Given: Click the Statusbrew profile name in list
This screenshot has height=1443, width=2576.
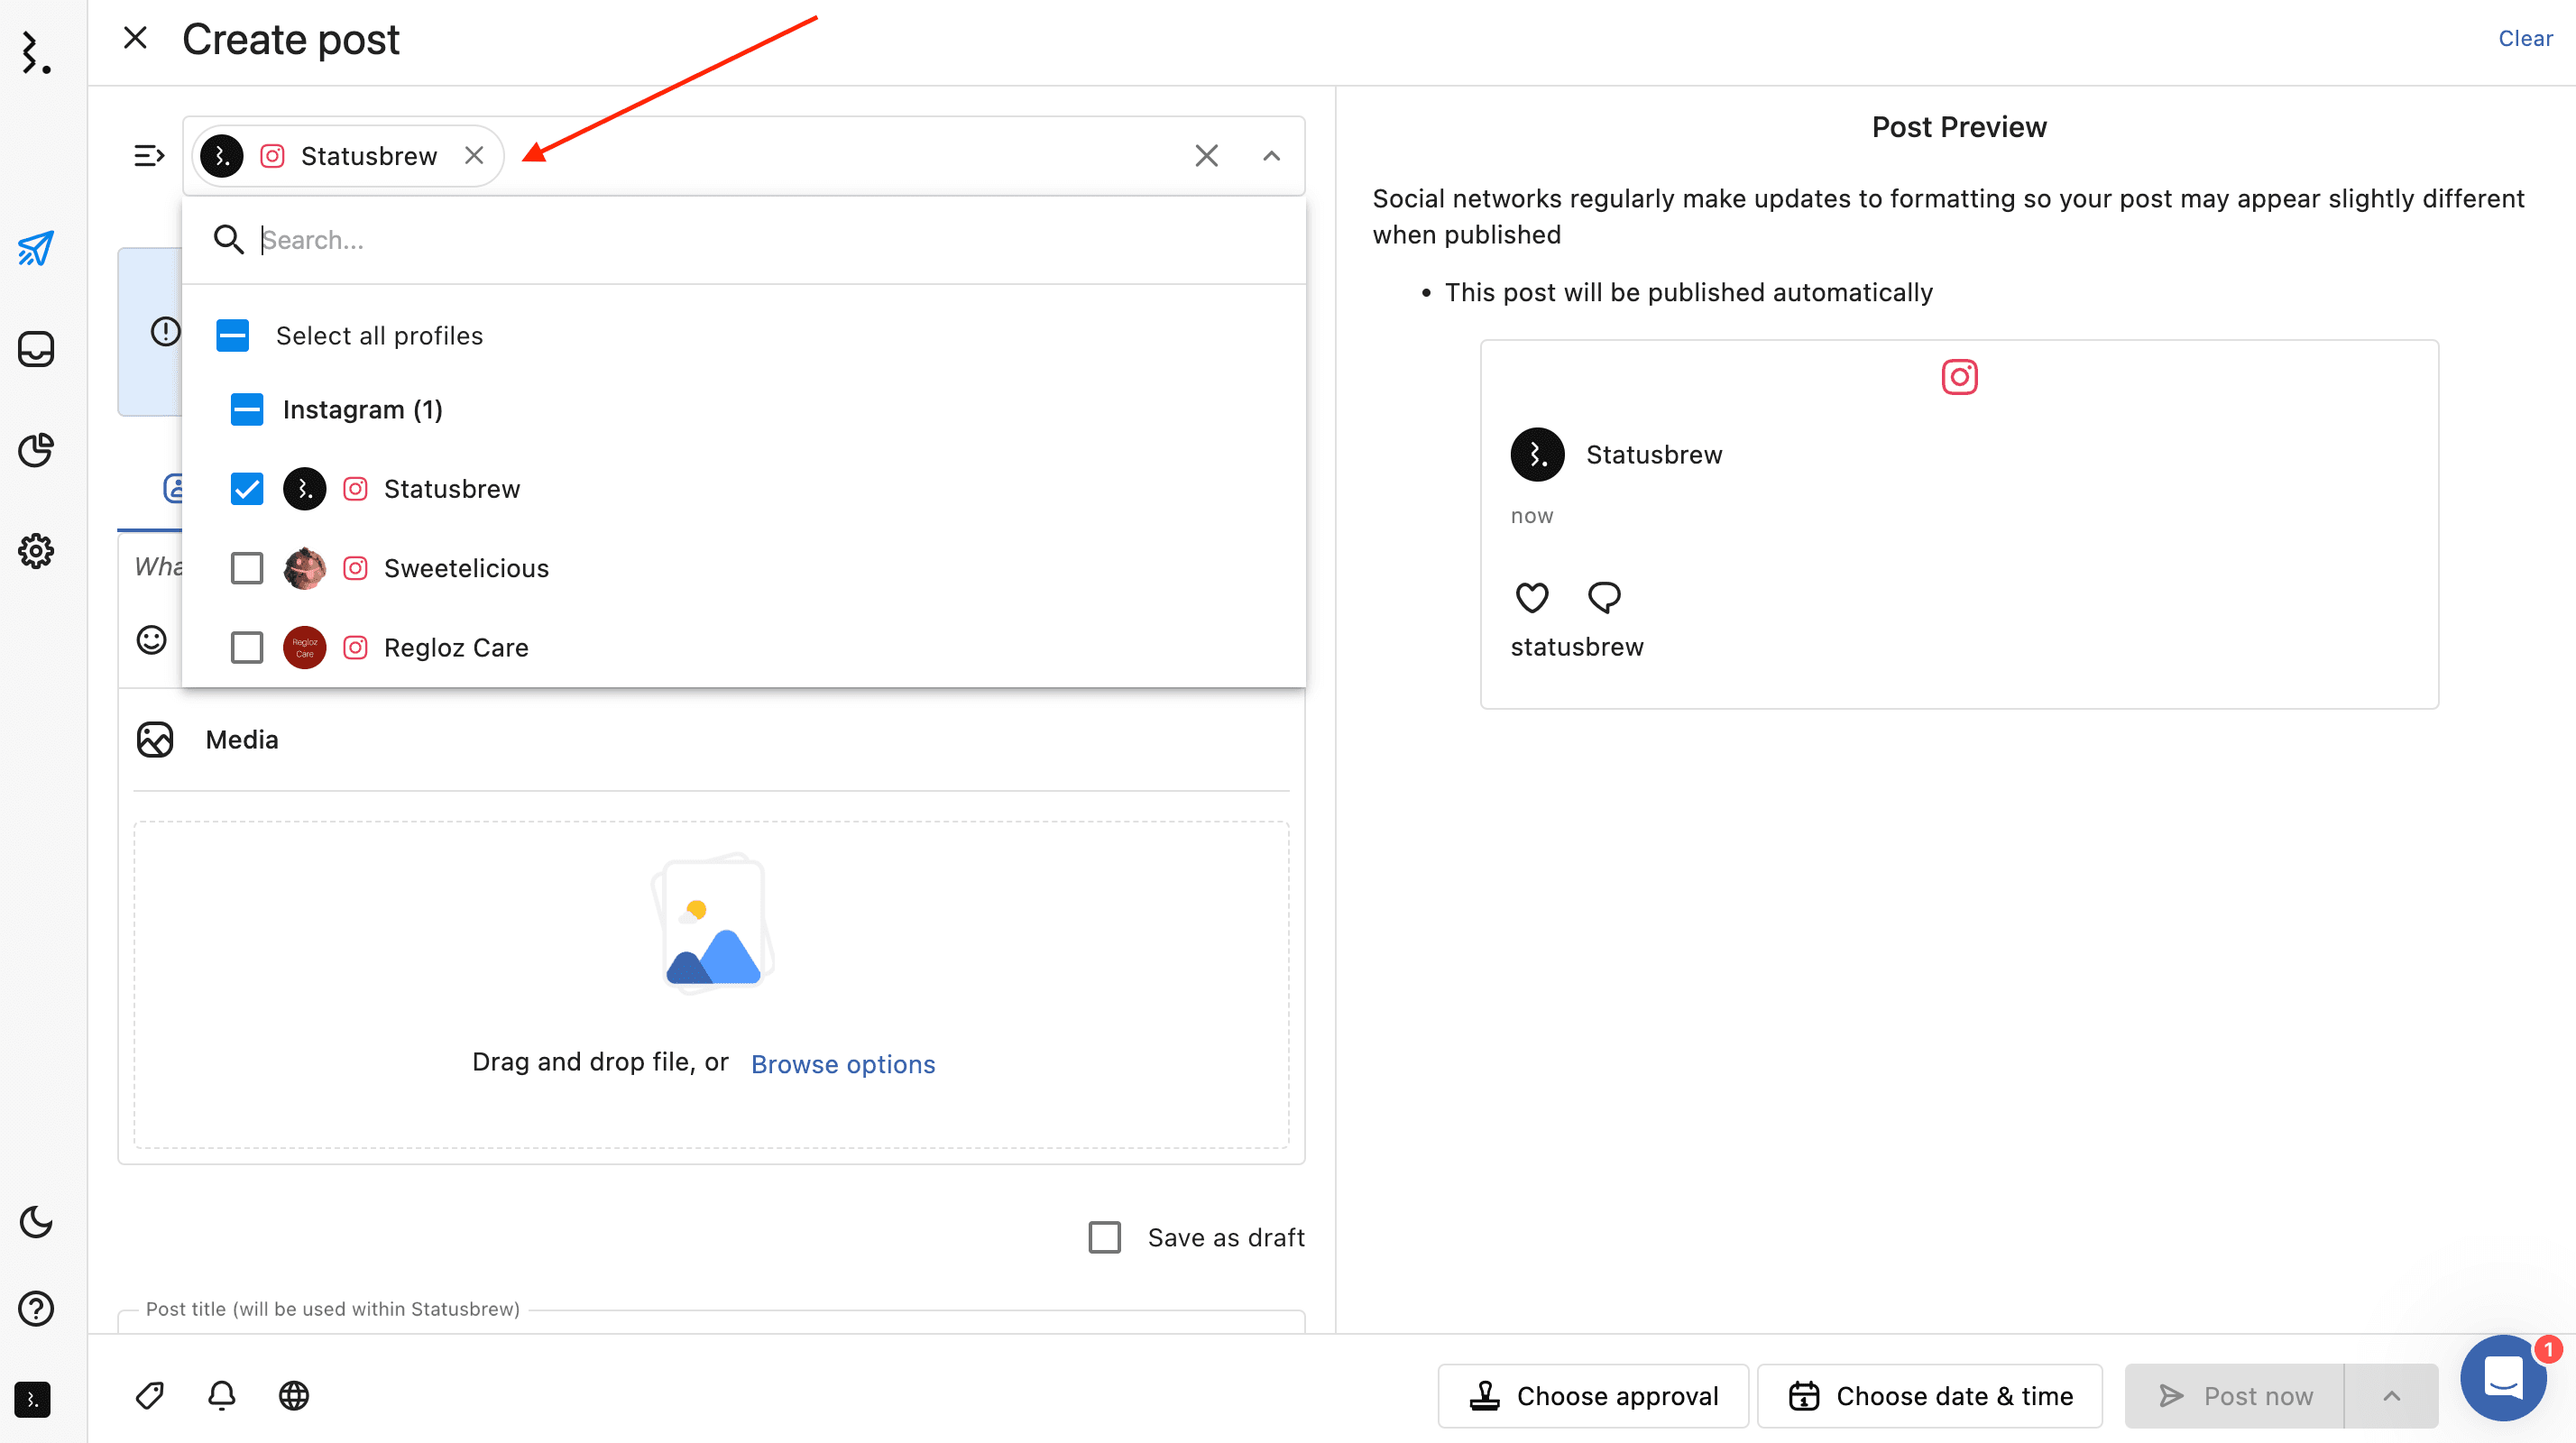Looking at the screenshot, I should point(452,489).
